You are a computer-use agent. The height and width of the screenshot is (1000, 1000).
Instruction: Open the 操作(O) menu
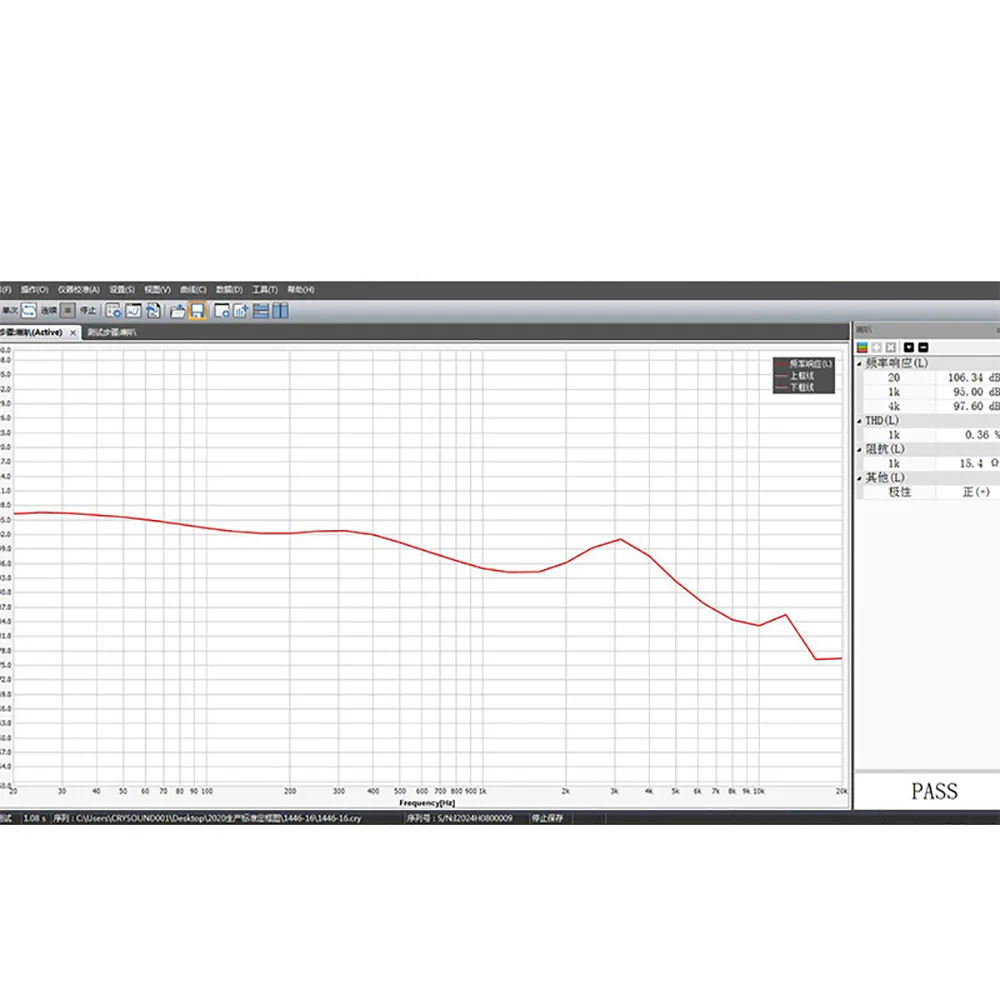34,290
